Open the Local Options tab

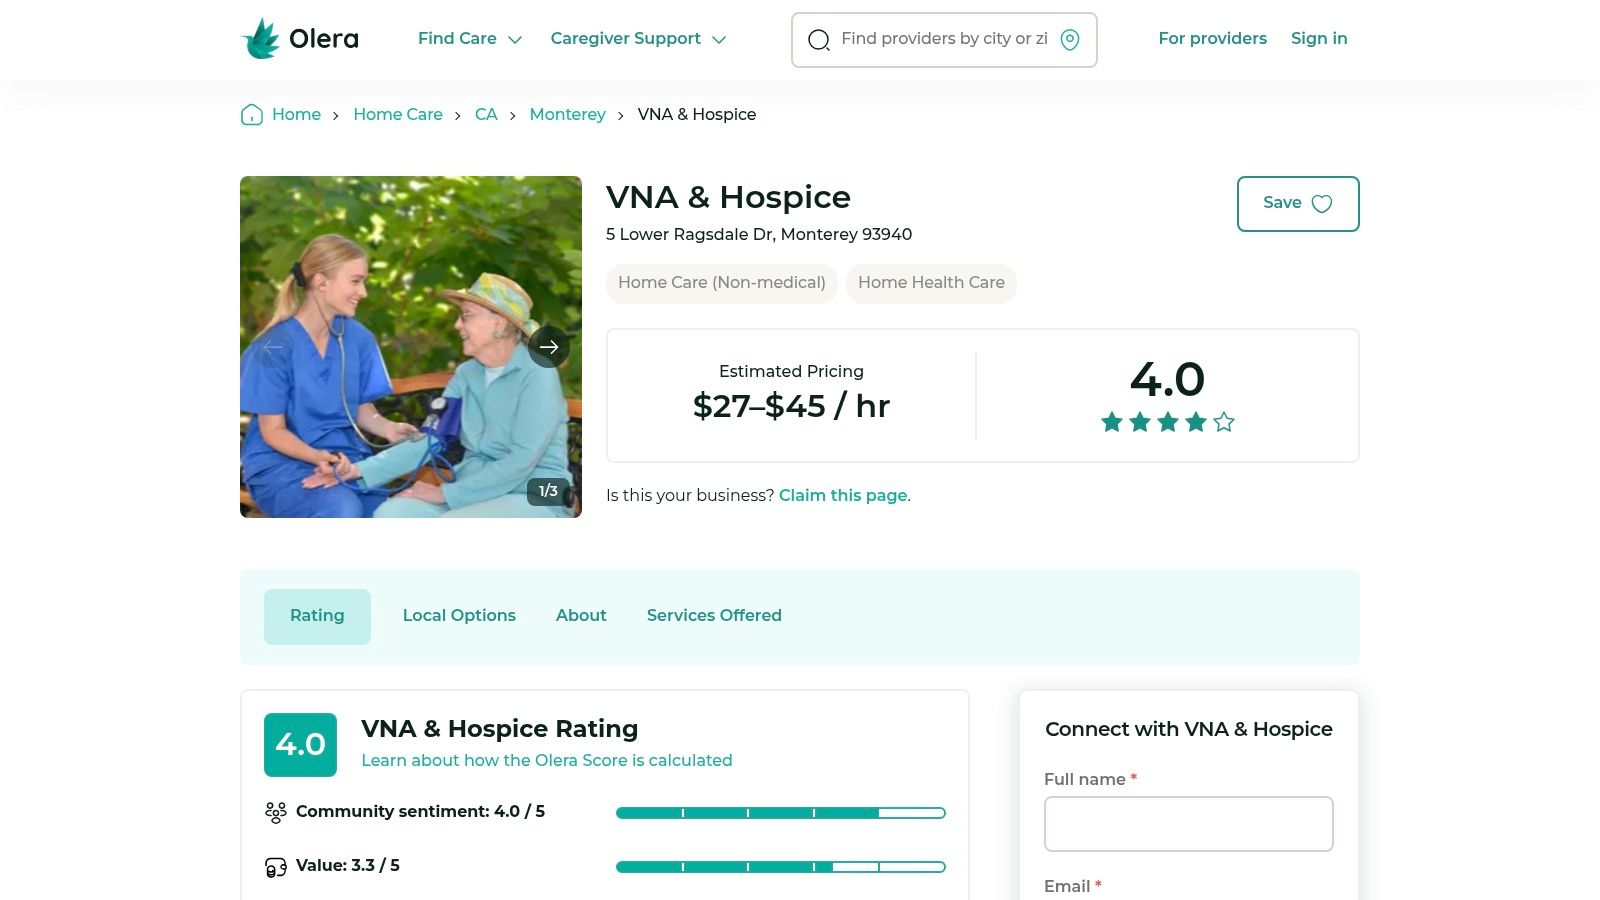pyautogui.click(x=459, y=615)
